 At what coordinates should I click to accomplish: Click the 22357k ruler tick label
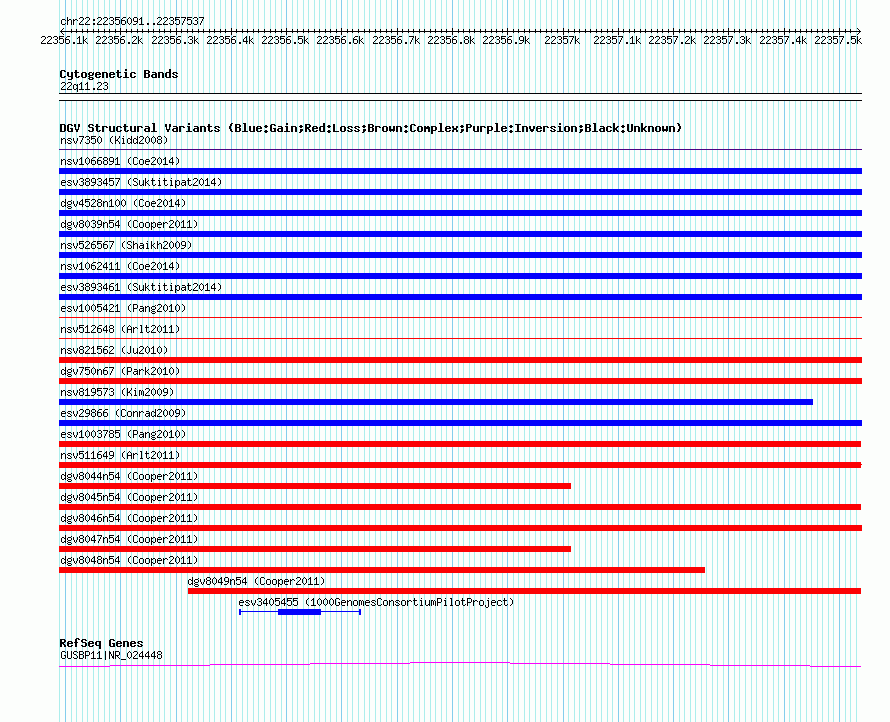click(562, 40)
